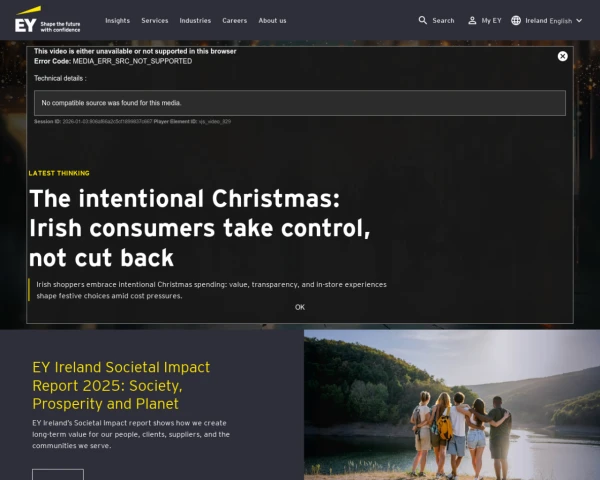Viewport: 600px width, 480px height.
Task: Click the LATEST THINKING label
Action: point(59,173)
